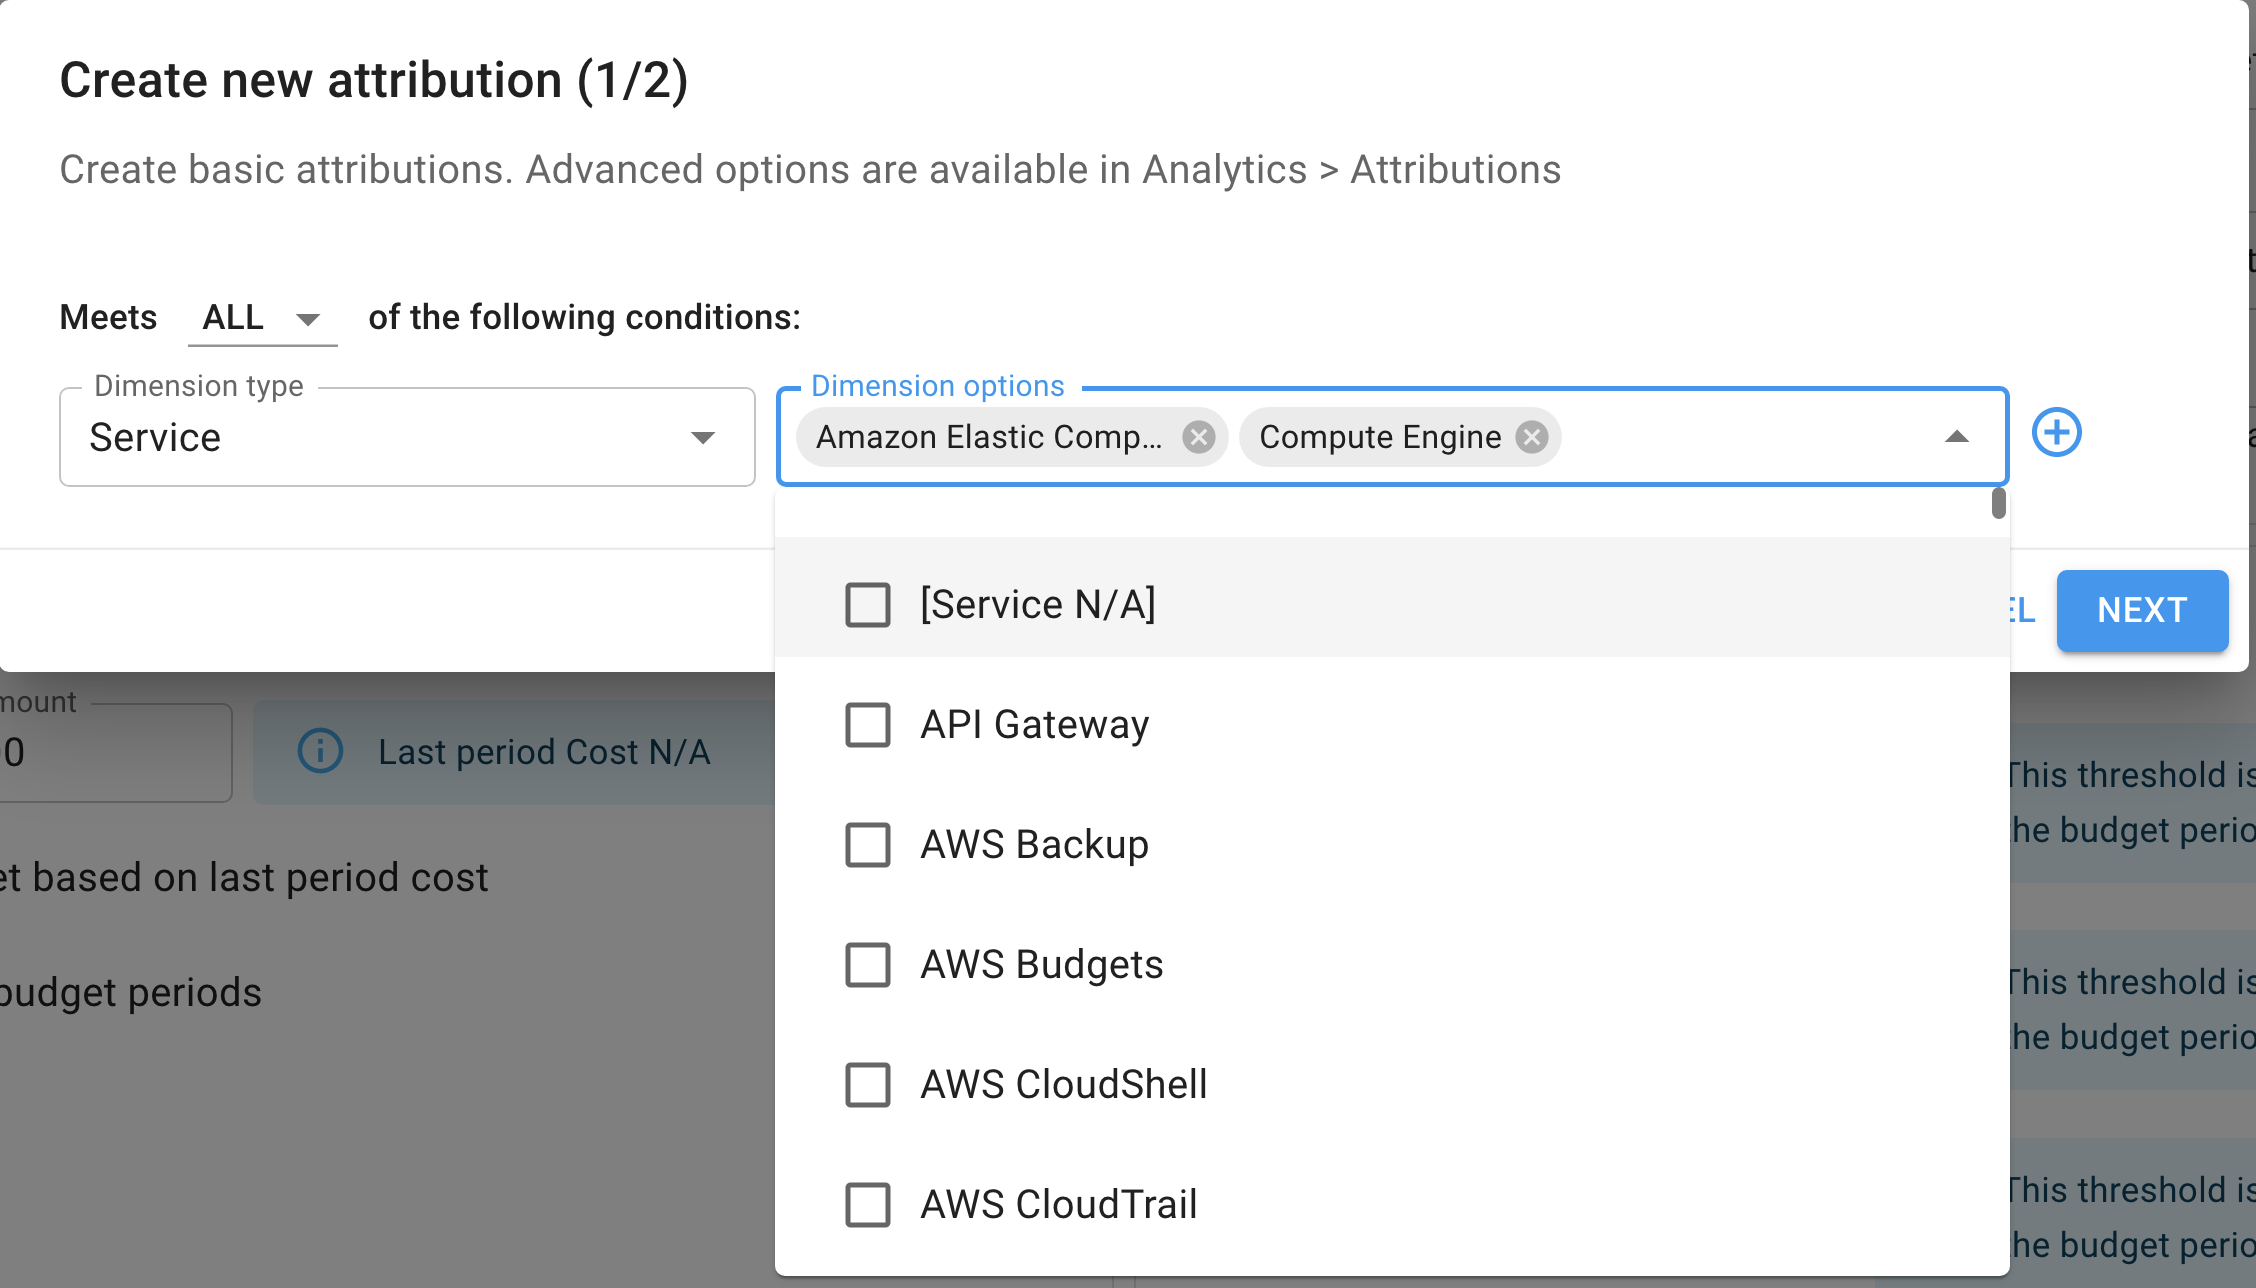Click the API Gateway option label
The height and width of the screenshot is (1288, 2256).
(1034, 725)
